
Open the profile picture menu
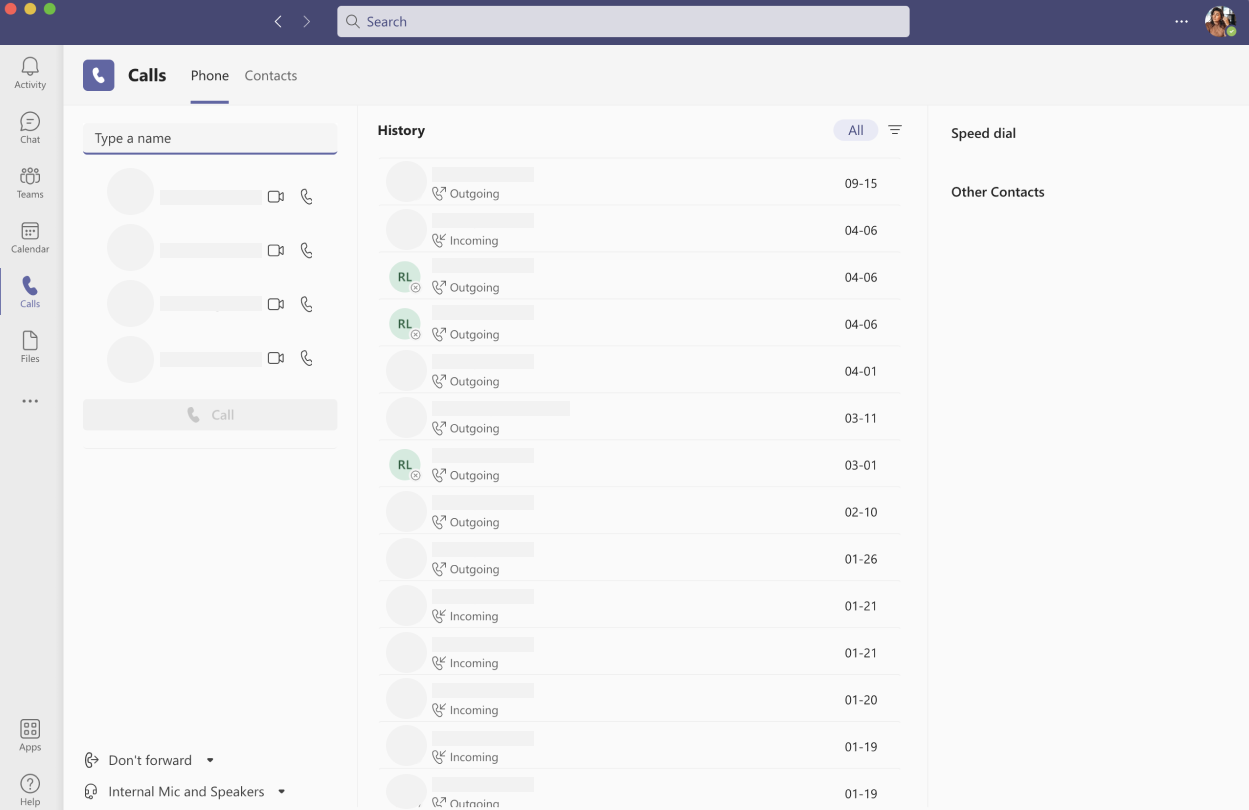(1219, 21)
